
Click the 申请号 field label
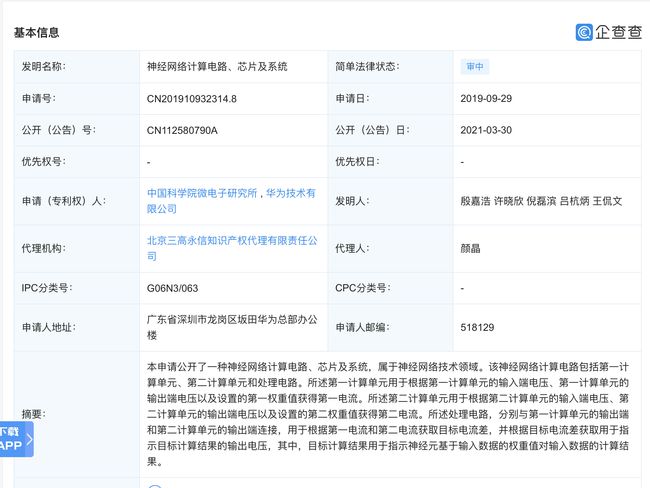coord(39,99)
